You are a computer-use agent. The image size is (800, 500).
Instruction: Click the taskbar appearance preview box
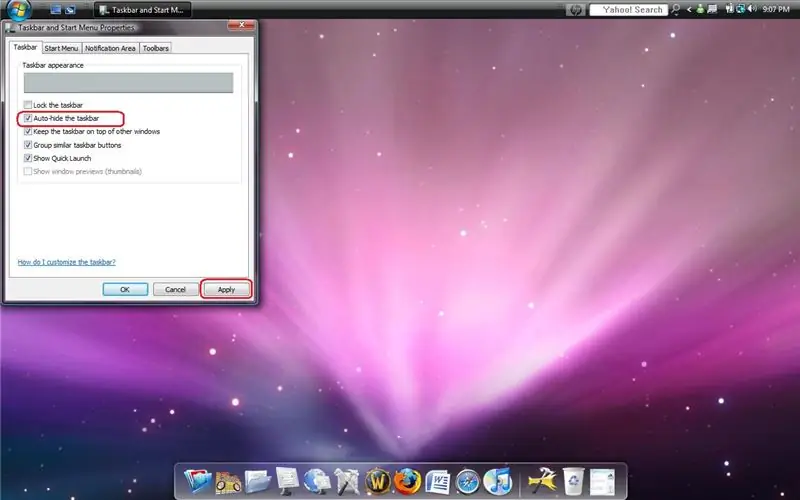(129, 83)
